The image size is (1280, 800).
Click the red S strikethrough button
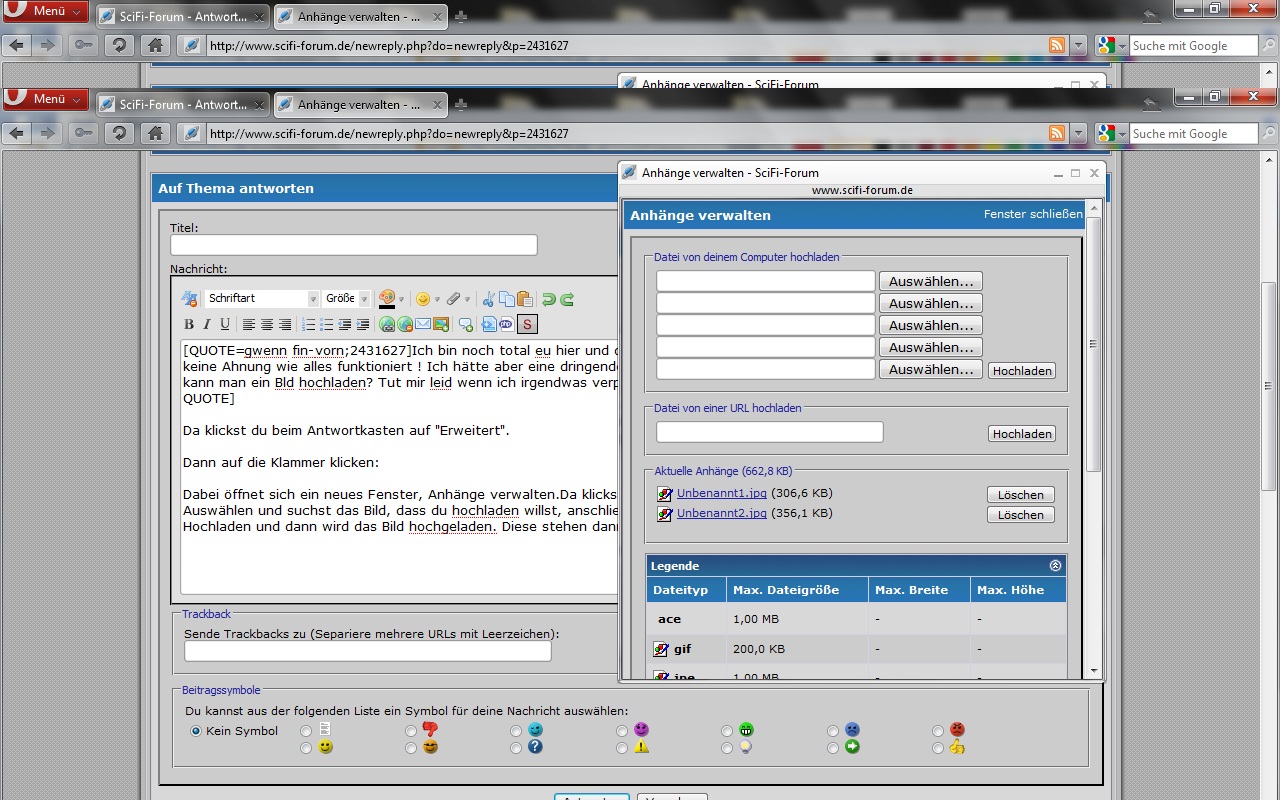[x=527, y=324]
